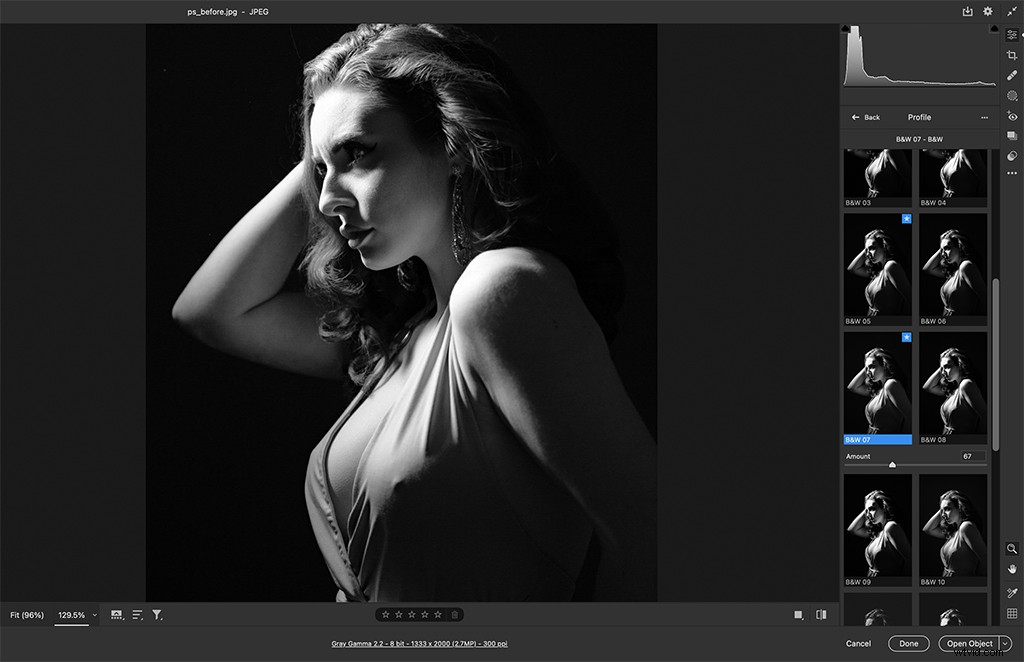Open dropdown arrow beside Open Object
Viewport: 1024px width, 662px height.
(x=1004, y=643)
